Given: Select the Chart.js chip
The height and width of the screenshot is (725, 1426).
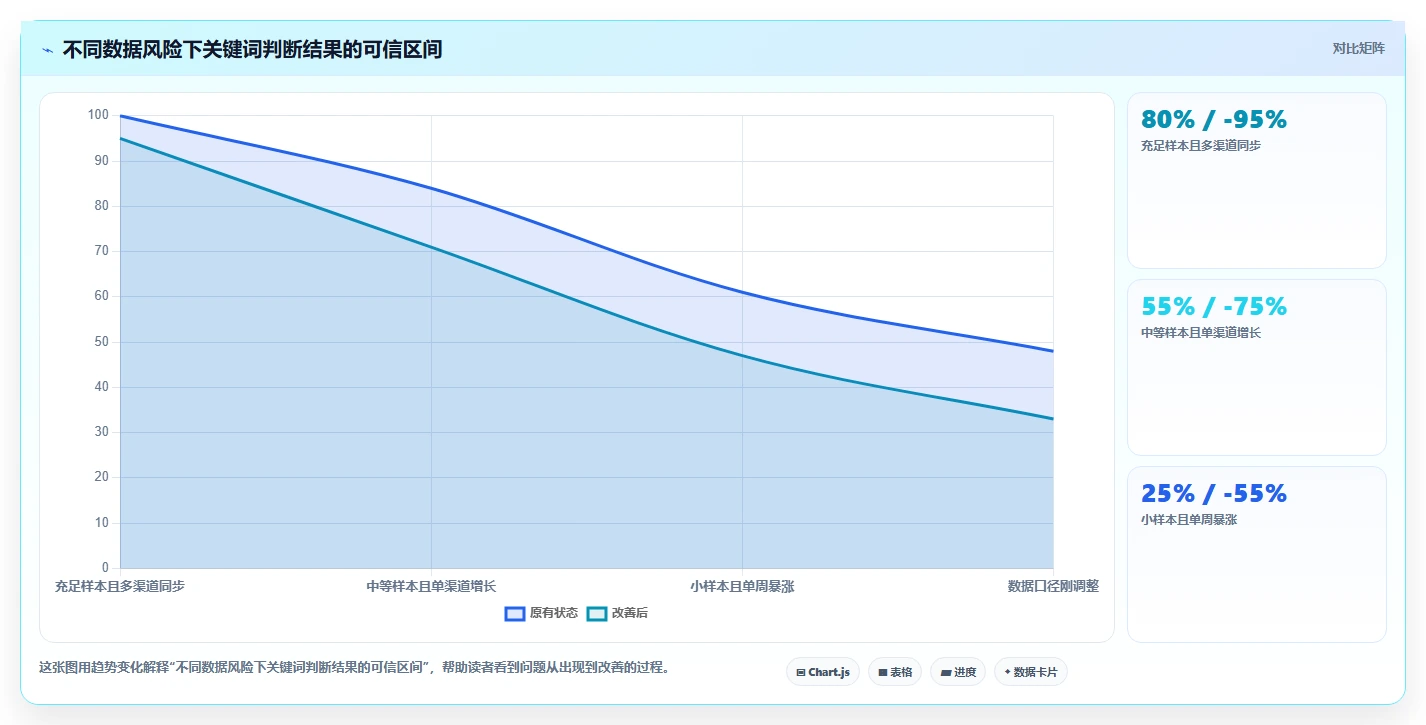Looking at the screenshot, I should 823,672.
